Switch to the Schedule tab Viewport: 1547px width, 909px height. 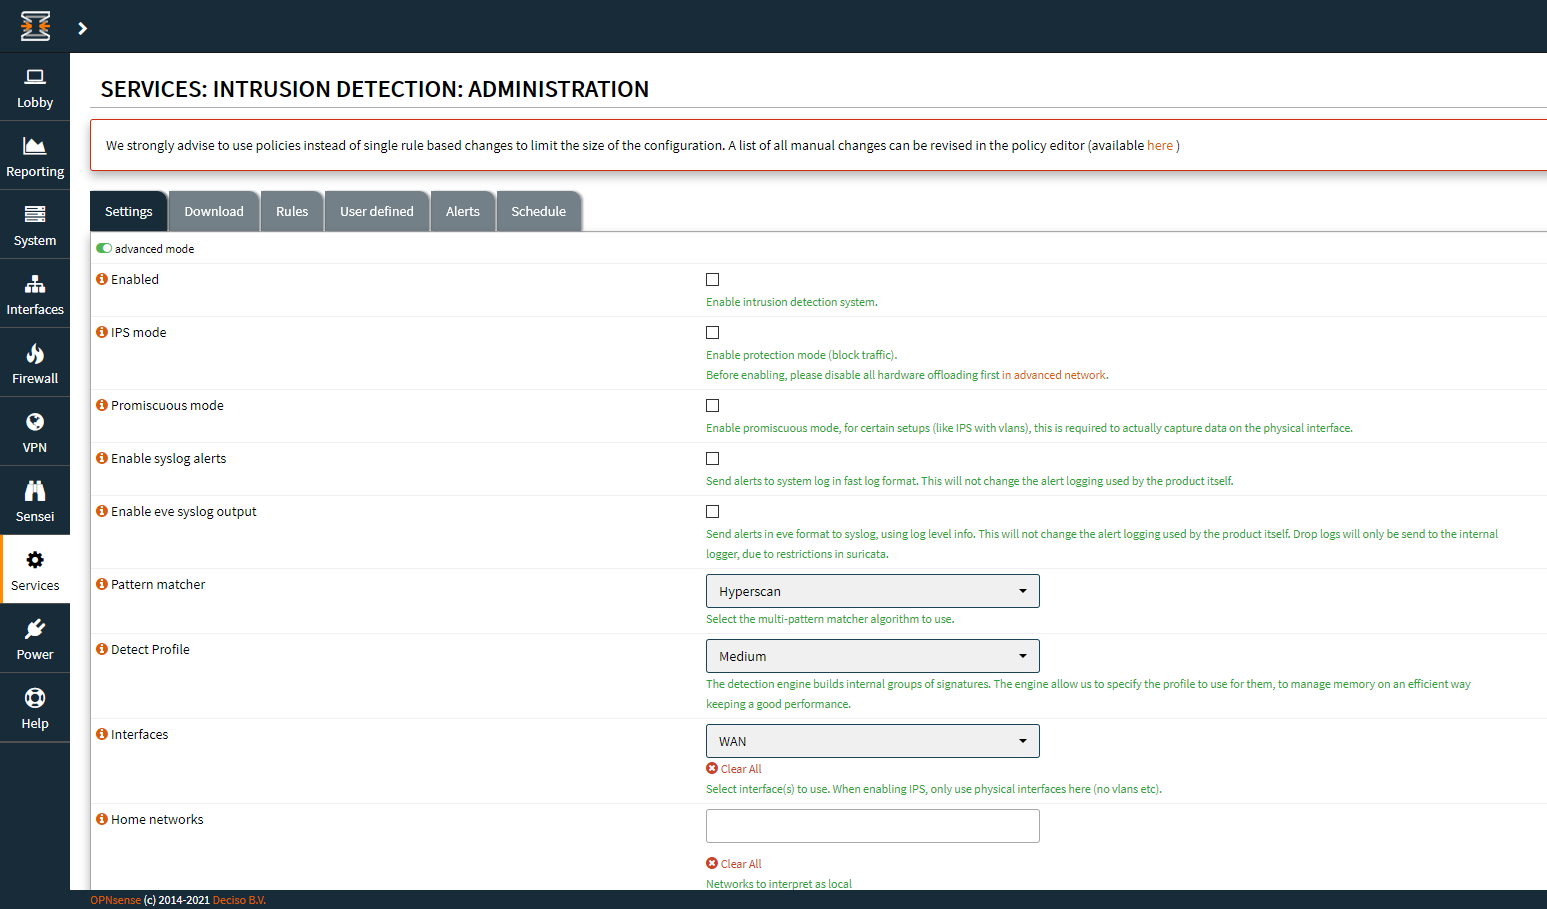[x=539, y=211]
